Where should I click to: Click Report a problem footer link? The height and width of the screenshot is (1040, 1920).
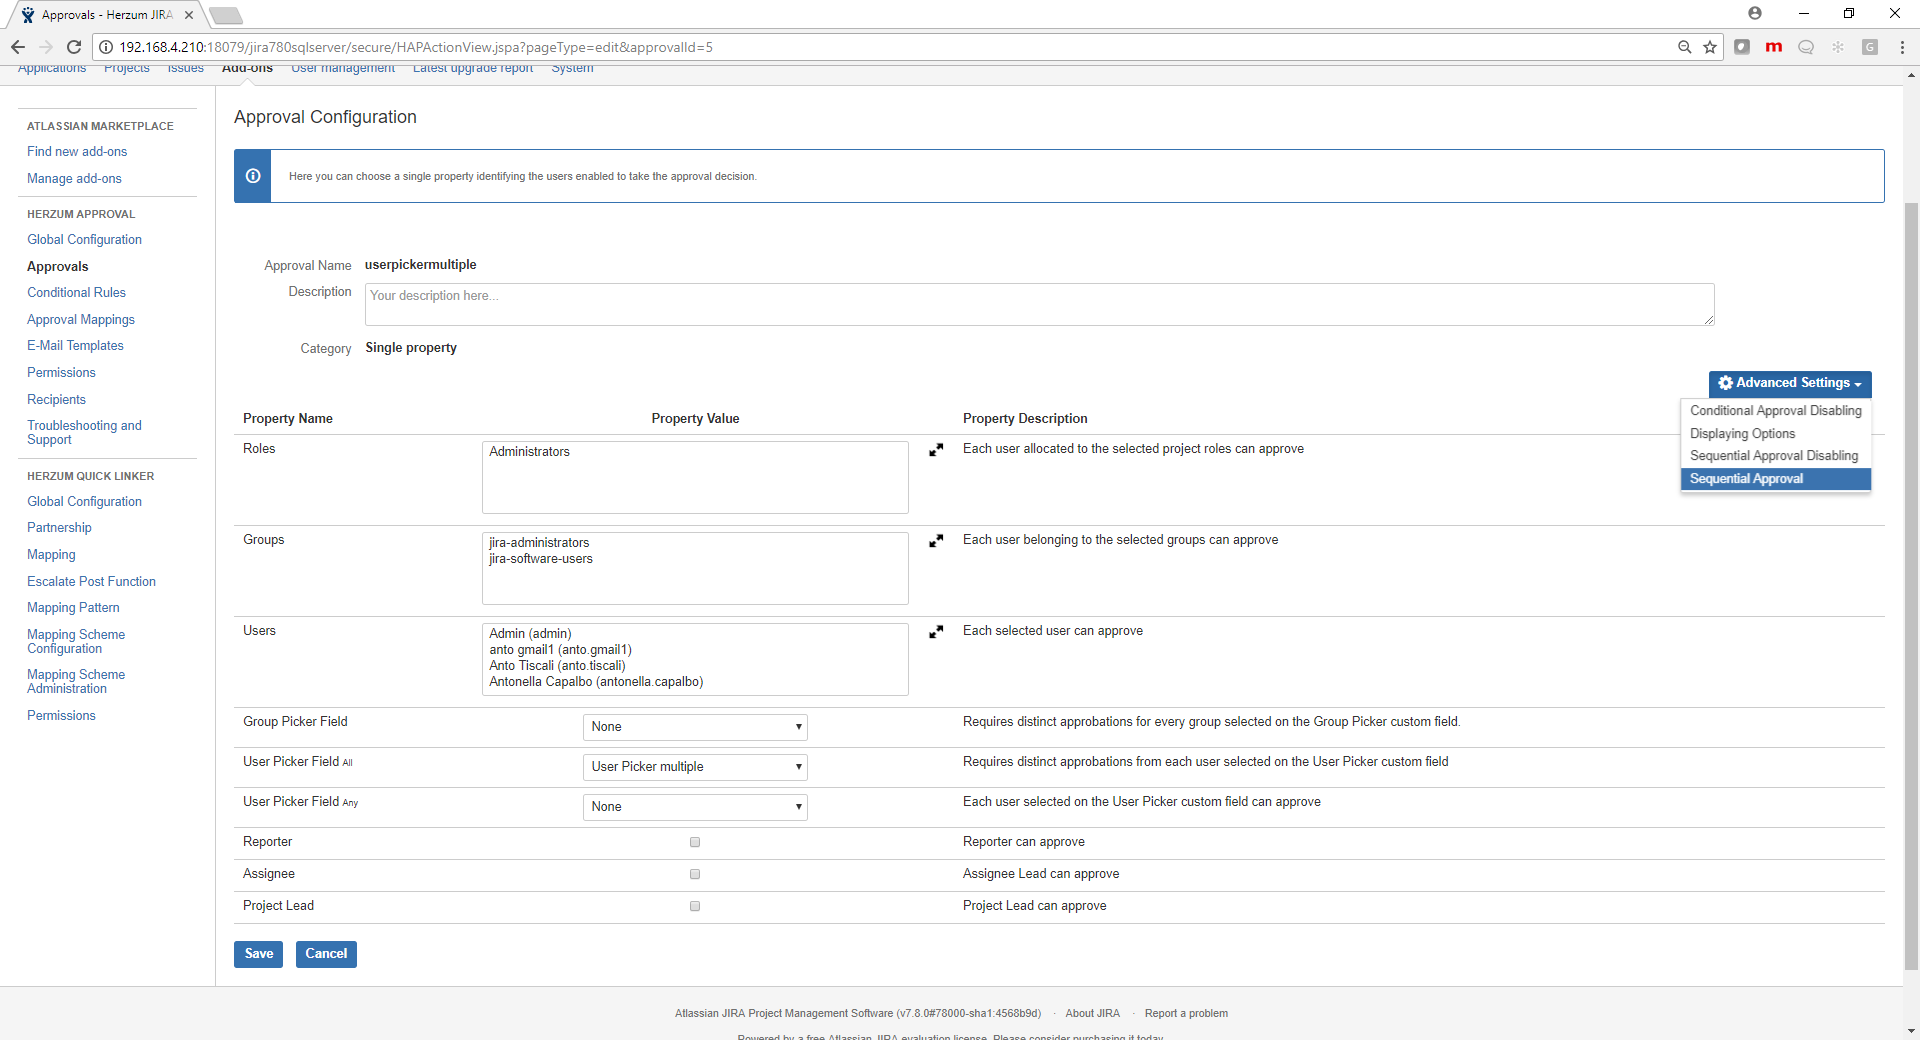tap(1186, 1014)
